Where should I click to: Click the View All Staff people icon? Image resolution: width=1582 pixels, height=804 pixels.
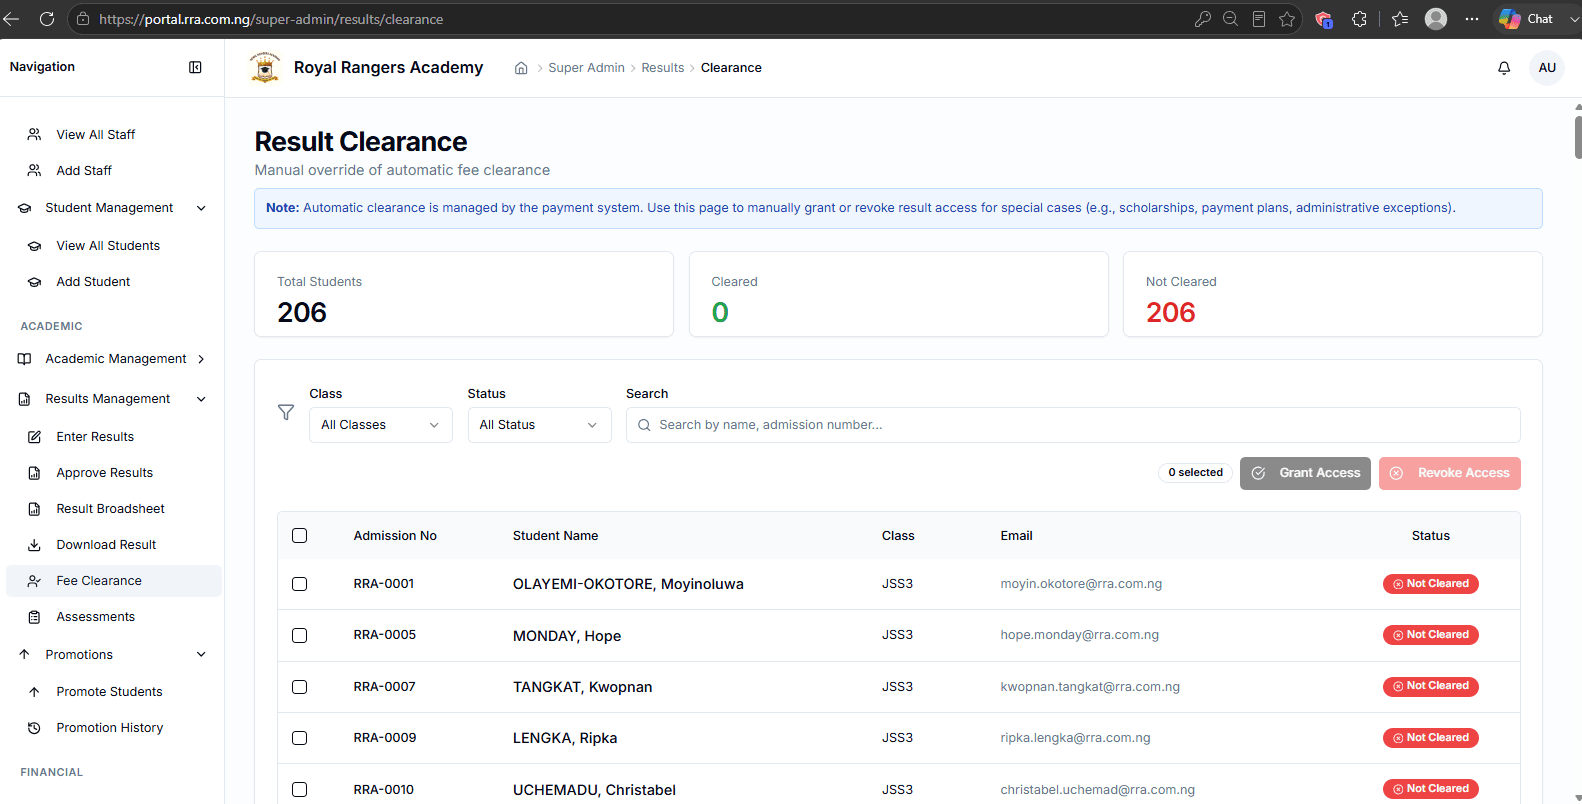coord(34,134)
